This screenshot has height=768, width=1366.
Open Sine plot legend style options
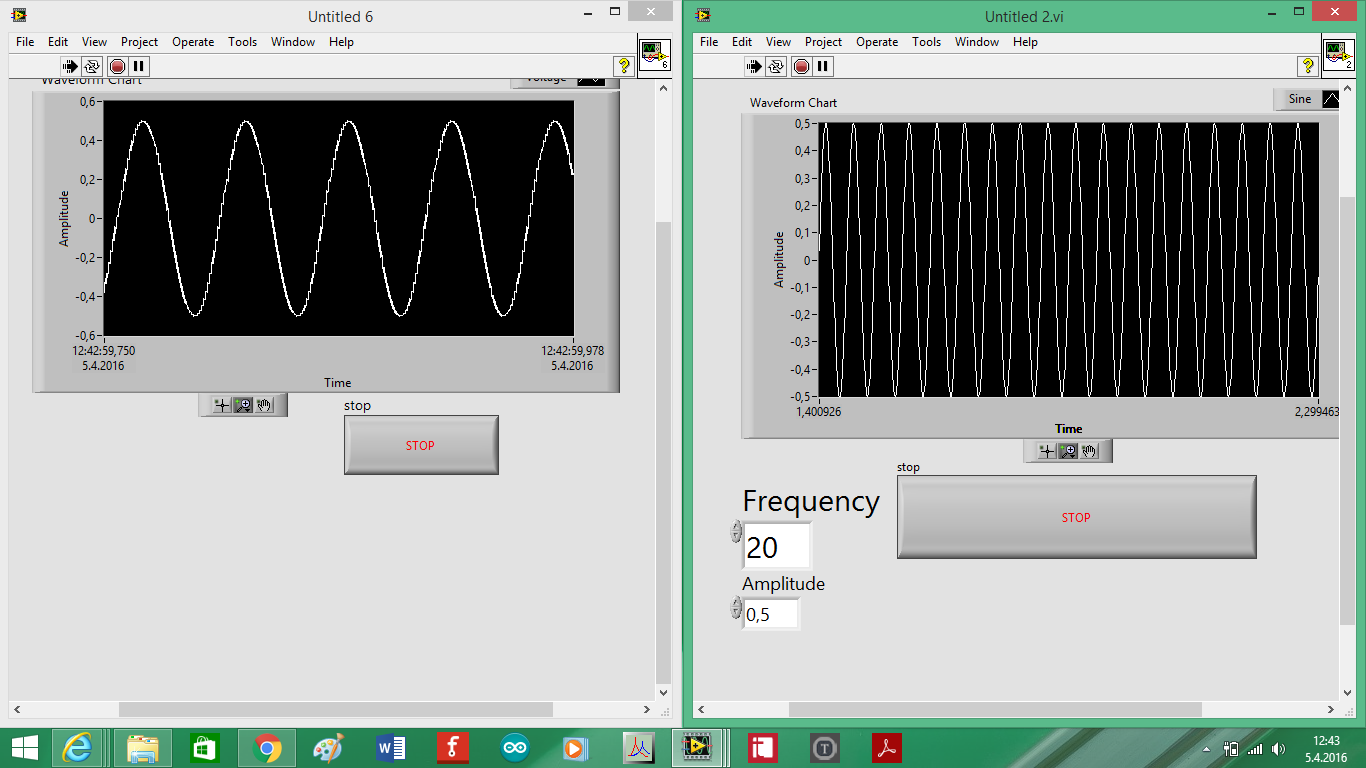(x=1330, y=99)
